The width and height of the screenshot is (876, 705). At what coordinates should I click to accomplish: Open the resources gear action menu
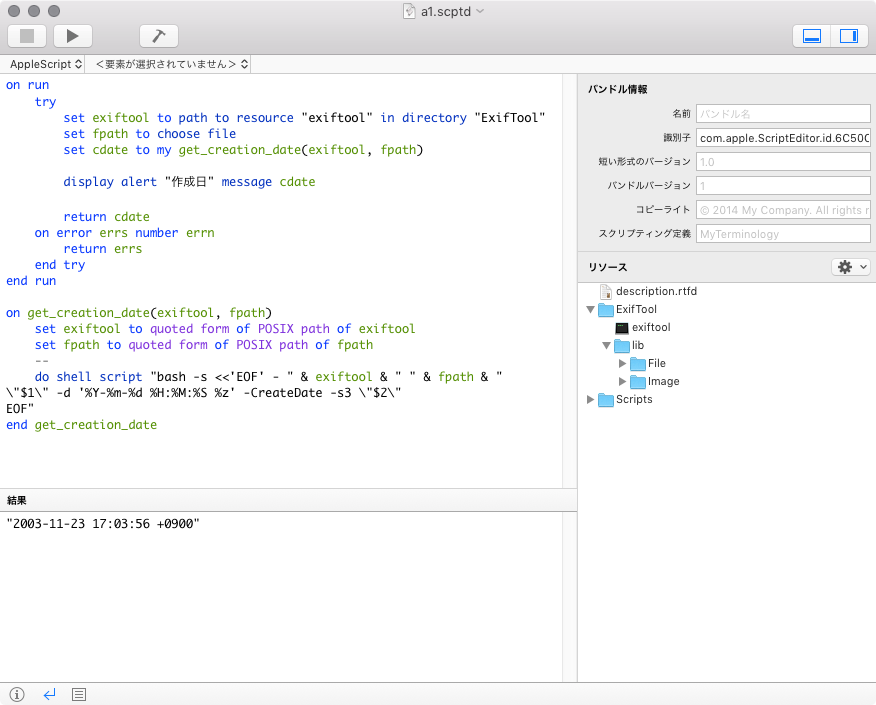tap(850, 267)
